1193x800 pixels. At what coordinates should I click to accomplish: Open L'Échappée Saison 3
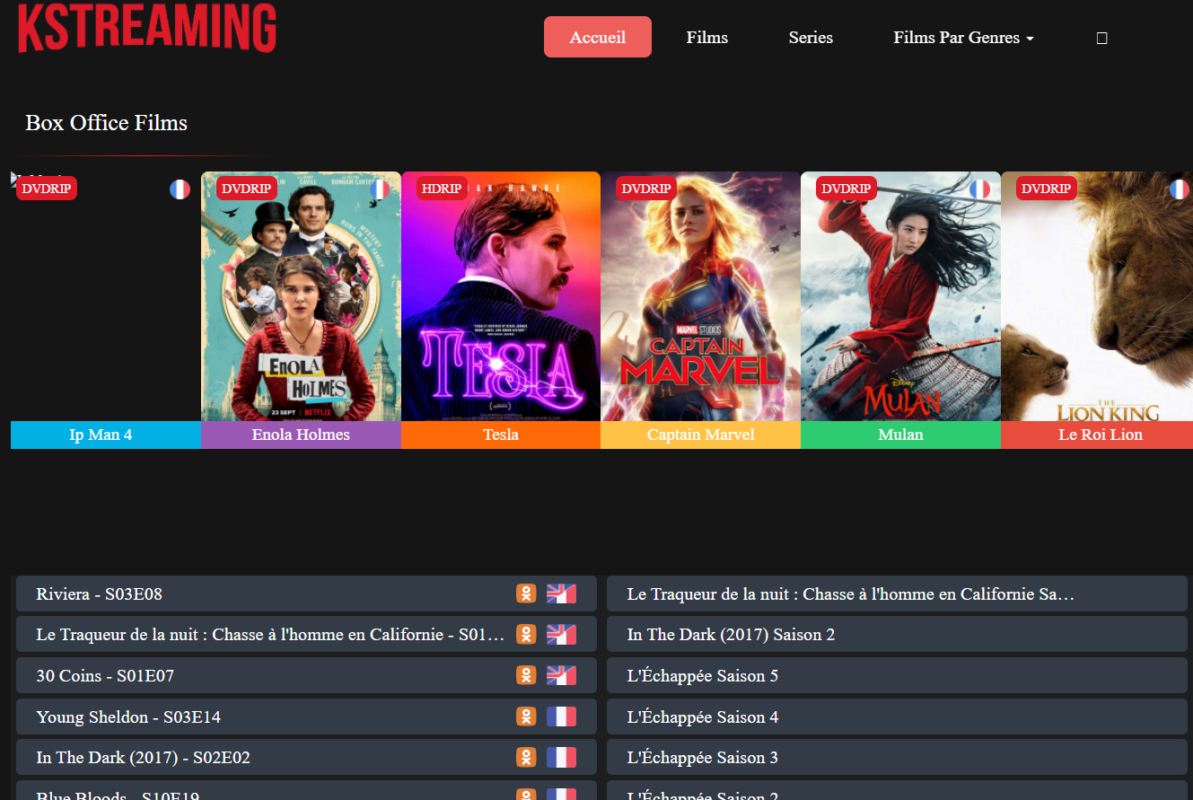897,757
